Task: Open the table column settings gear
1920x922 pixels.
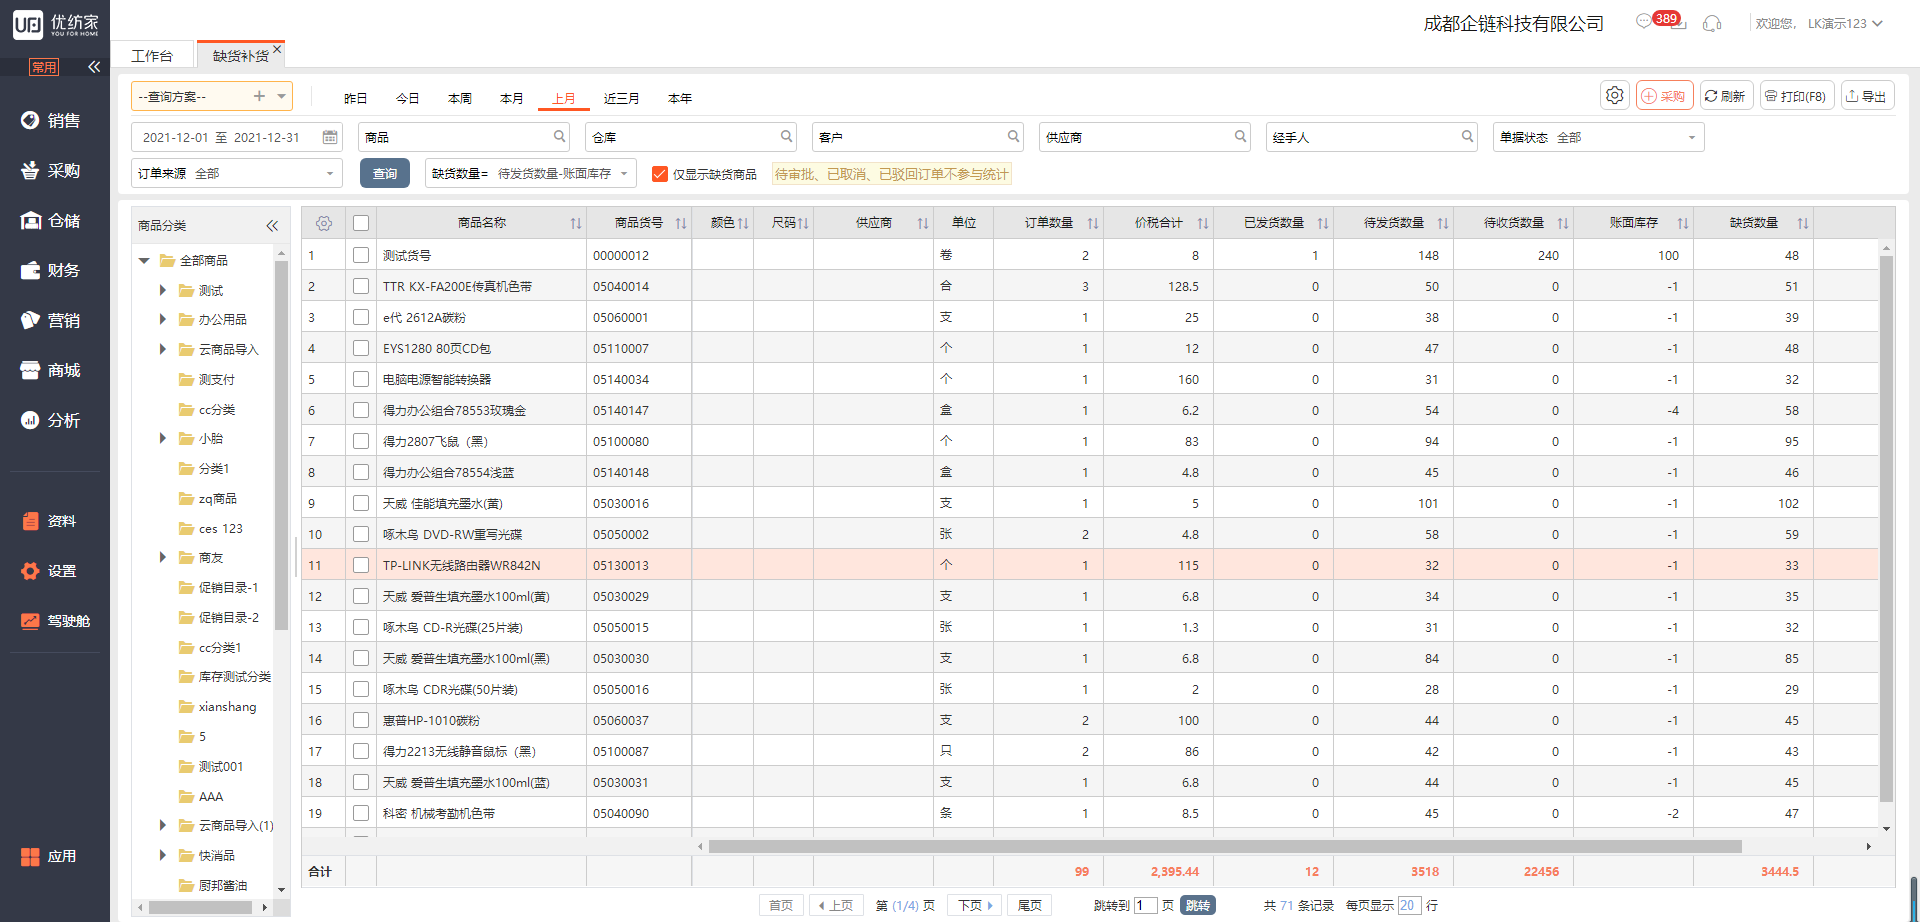Action: (324, 223)
